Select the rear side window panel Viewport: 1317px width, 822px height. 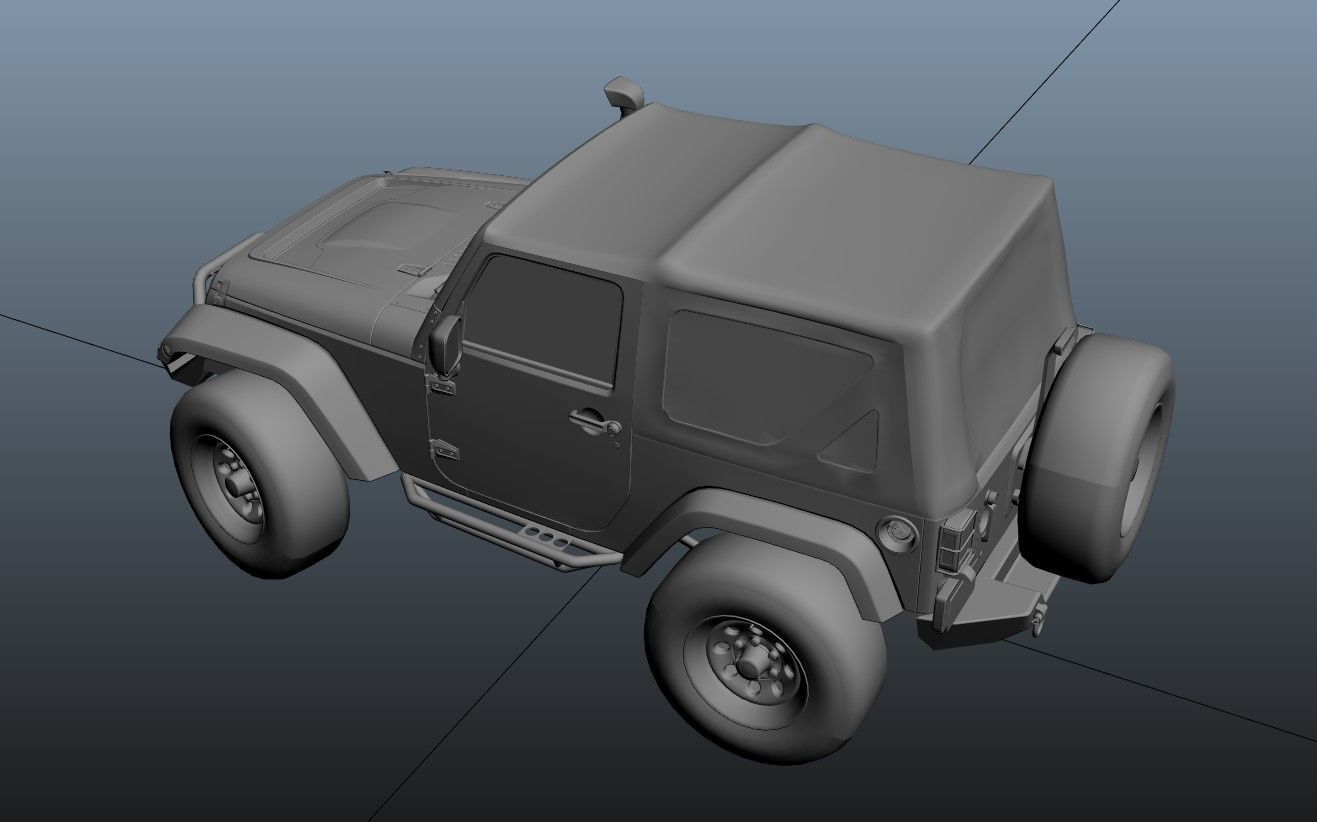(765, 378)
